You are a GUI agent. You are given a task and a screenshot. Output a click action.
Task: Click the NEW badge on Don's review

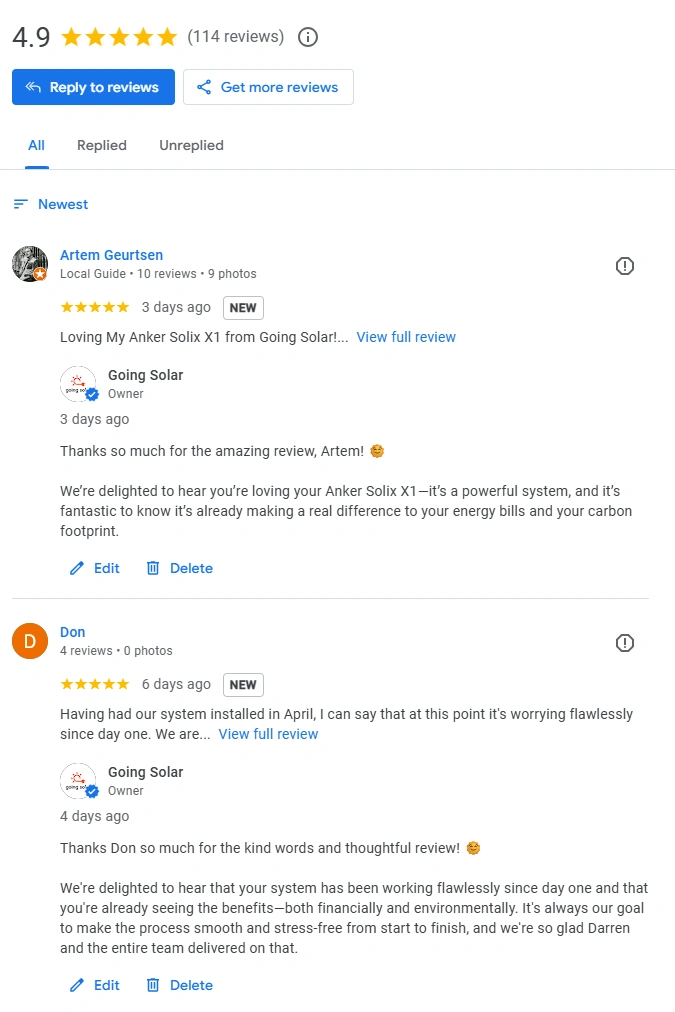243,684
